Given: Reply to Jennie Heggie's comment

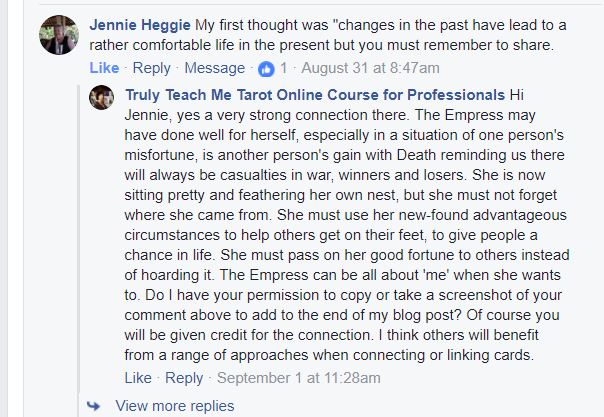Looking at the screenshot, I should coord(152,68).
